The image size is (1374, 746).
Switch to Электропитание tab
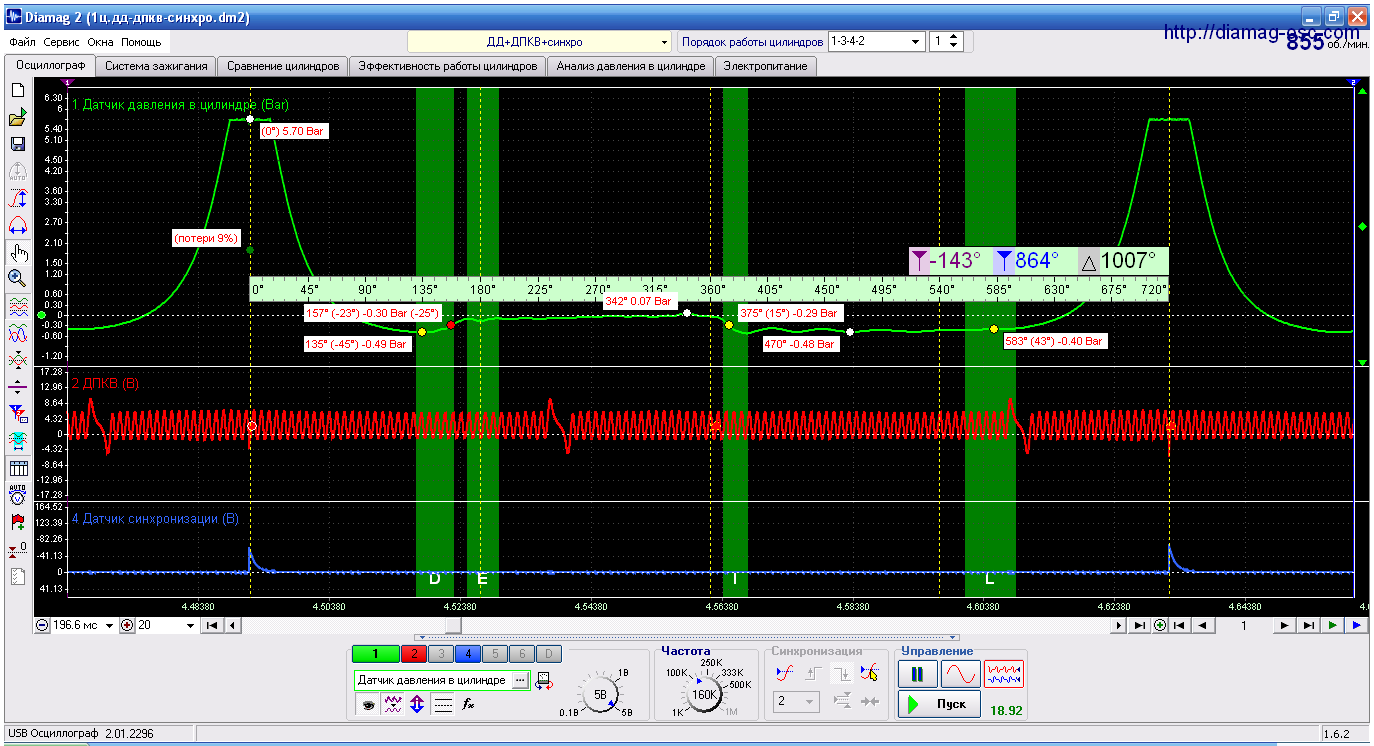[766, 66]
